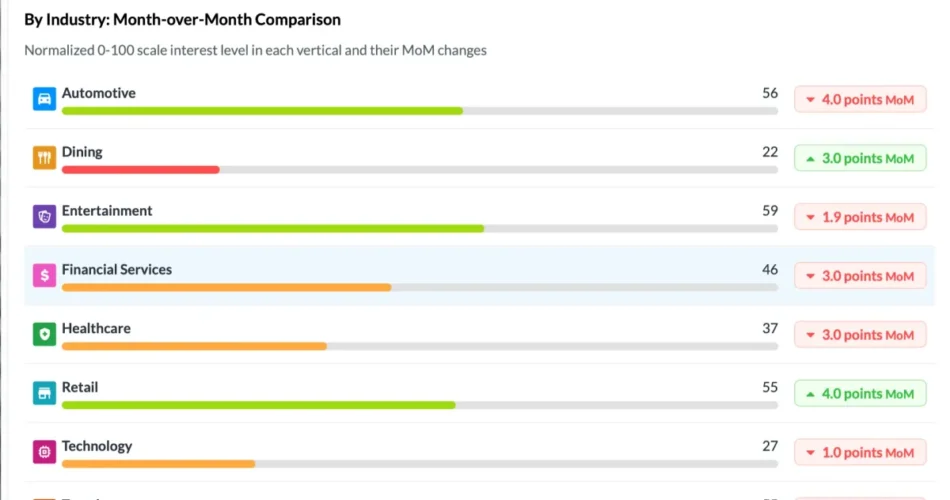The height and width of the screenshot is (500, 950).
Task: Select the magenta Technology chip icon
Action: tap(44, 452)
